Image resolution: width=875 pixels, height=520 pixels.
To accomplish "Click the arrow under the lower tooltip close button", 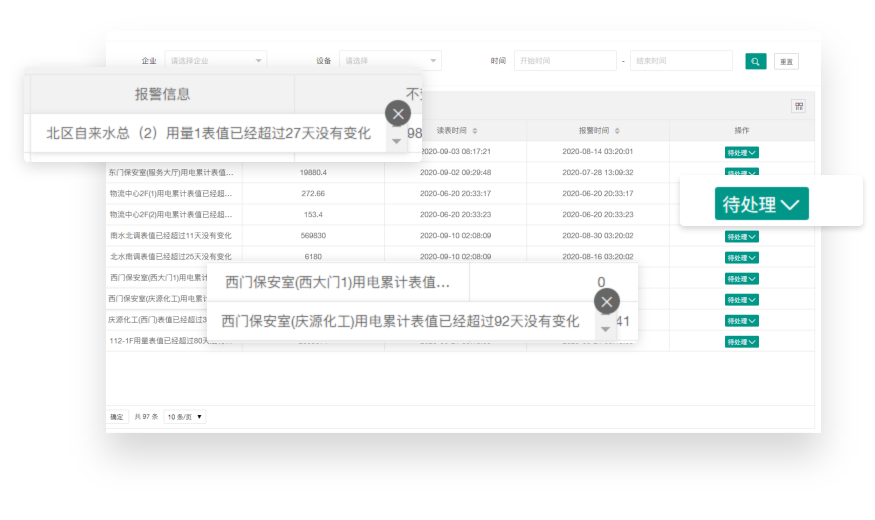I will pos(605,329).
